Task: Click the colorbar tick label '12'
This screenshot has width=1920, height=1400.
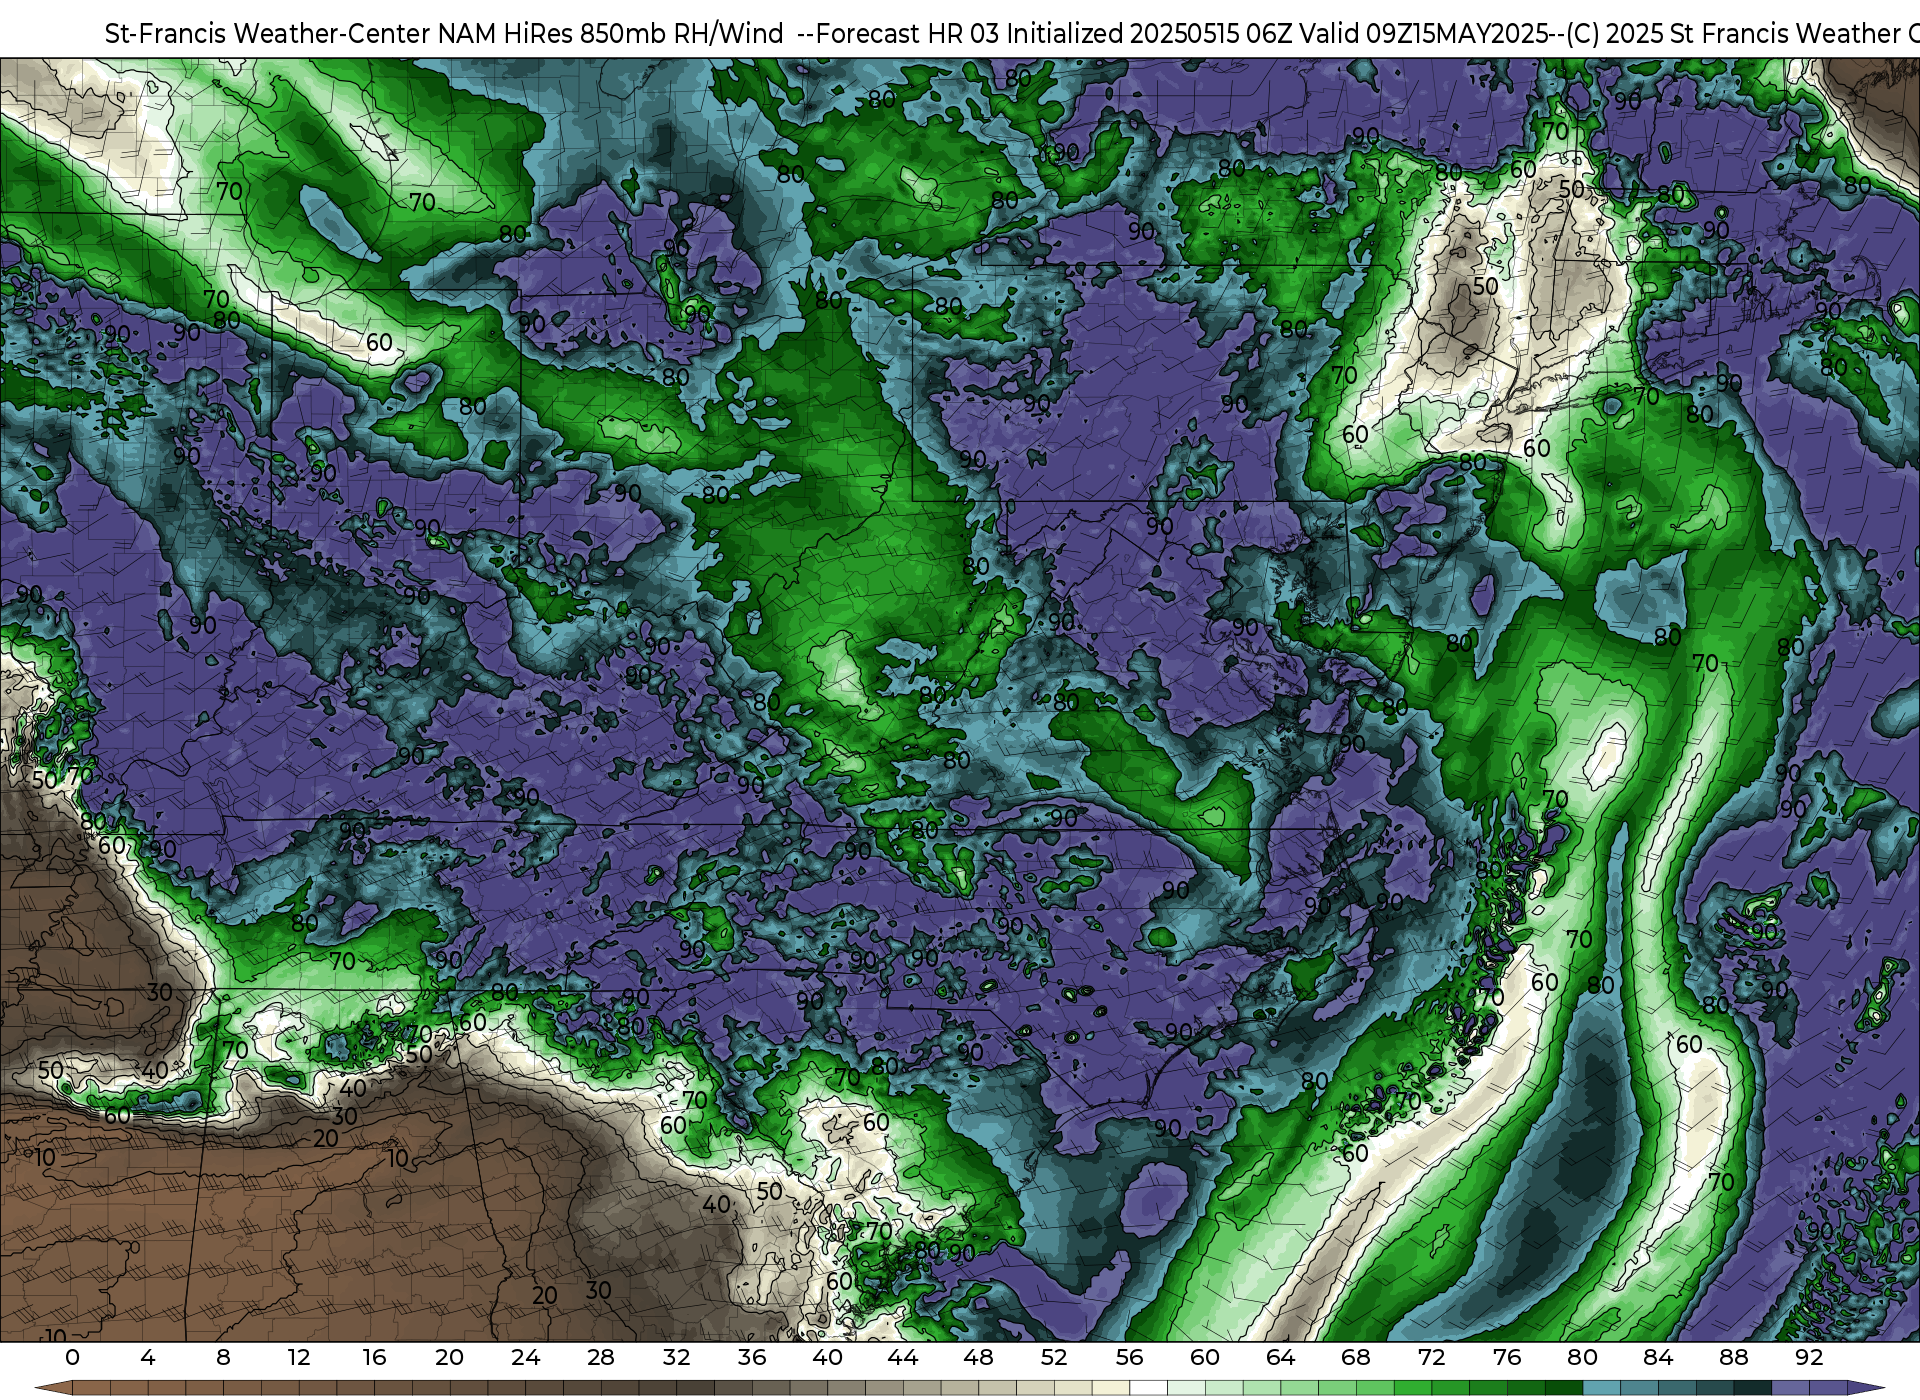Action: pos(299,1358)
